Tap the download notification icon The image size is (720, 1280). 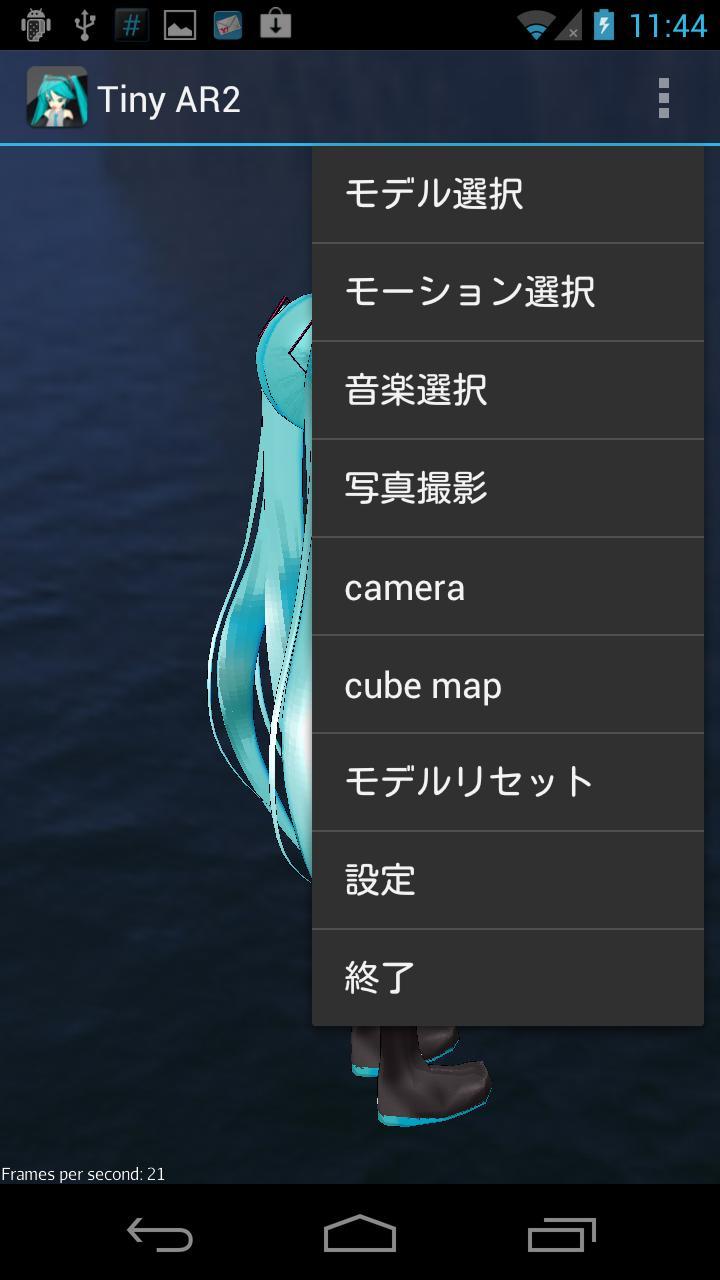click(x=275, y=25)
